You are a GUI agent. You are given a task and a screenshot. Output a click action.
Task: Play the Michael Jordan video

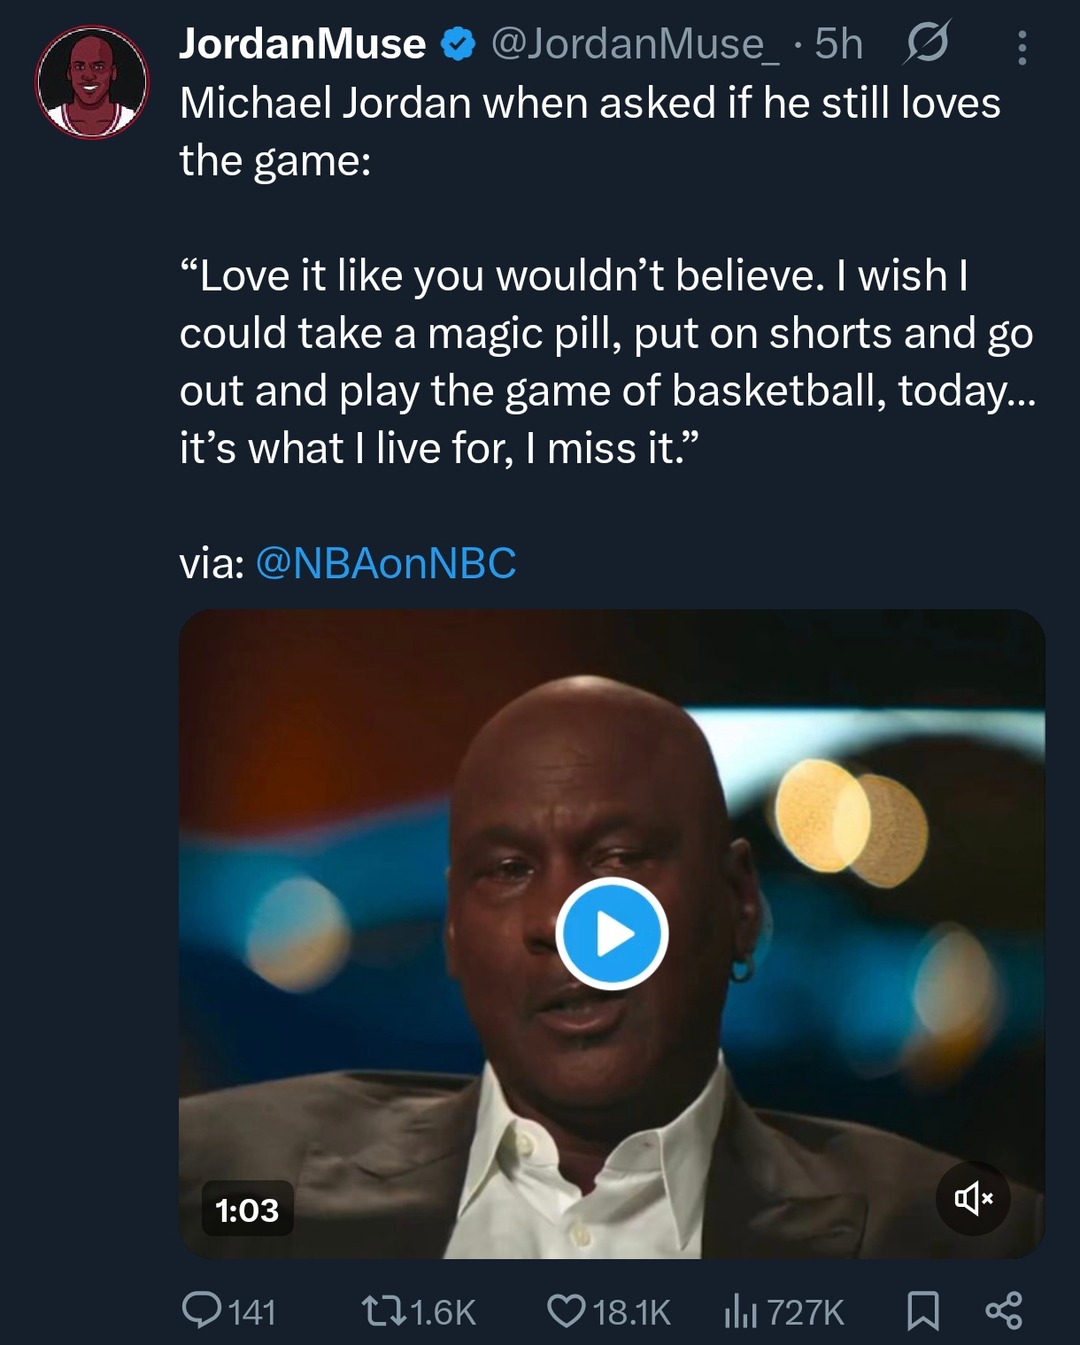pyautogui.click(x=611, y=934)
